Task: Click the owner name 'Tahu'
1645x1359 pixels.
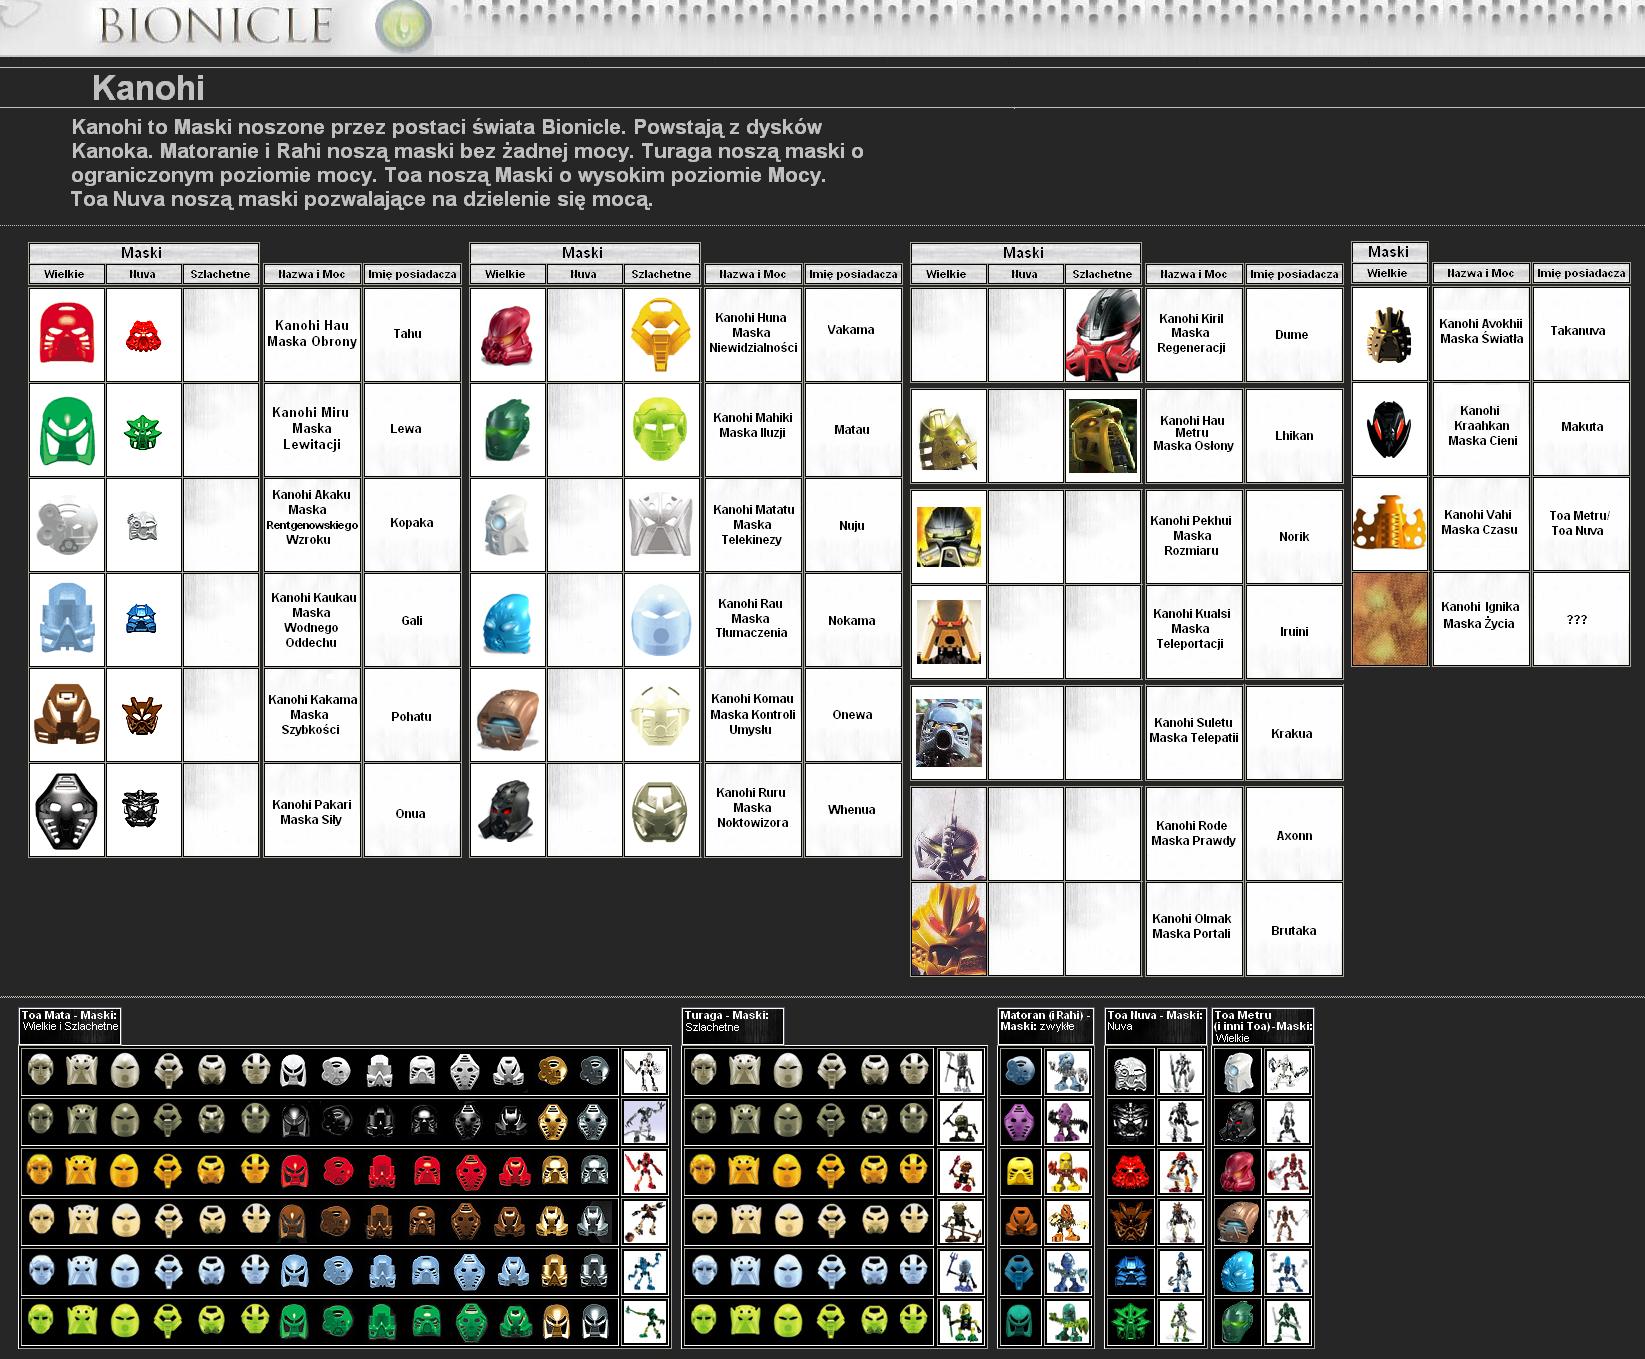Action: pyautogui.click(x=407, y=334)
